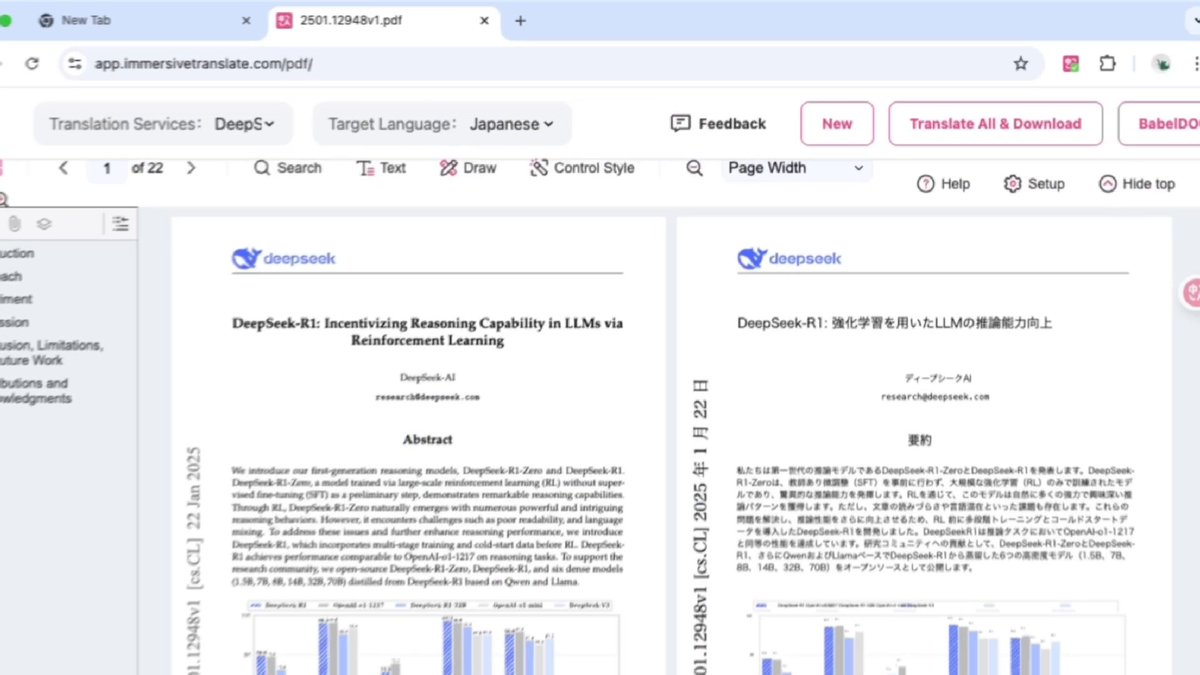Click the deepseek logo on the original page

[283, 258]
